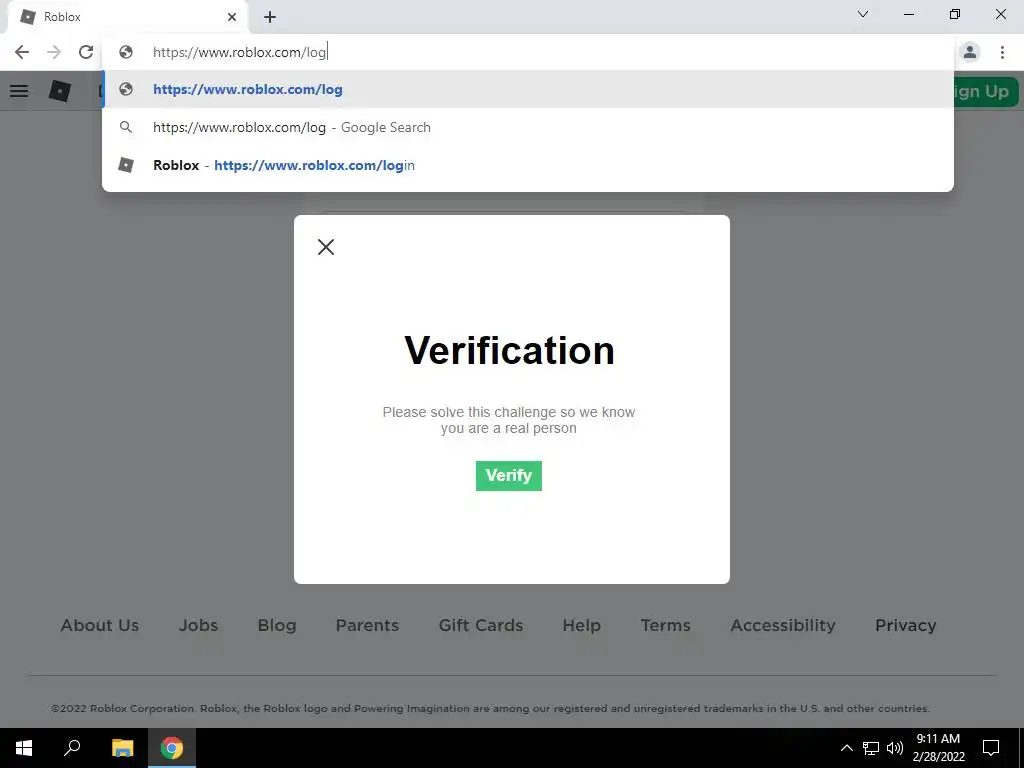This screenshot has height=768, width=1024.
Task: Close the Verification dialog with the X
Action: [326, 247]
